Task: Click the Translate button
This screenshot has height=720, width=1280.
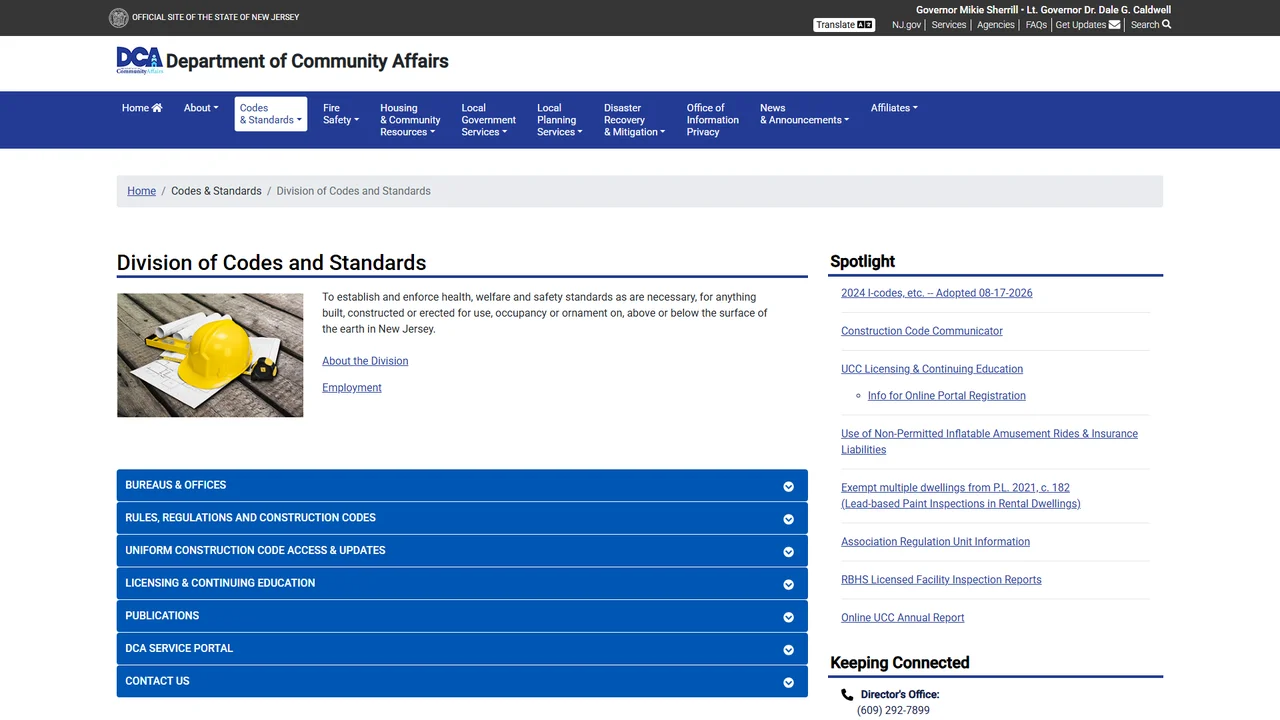Action: click(844, 25)
